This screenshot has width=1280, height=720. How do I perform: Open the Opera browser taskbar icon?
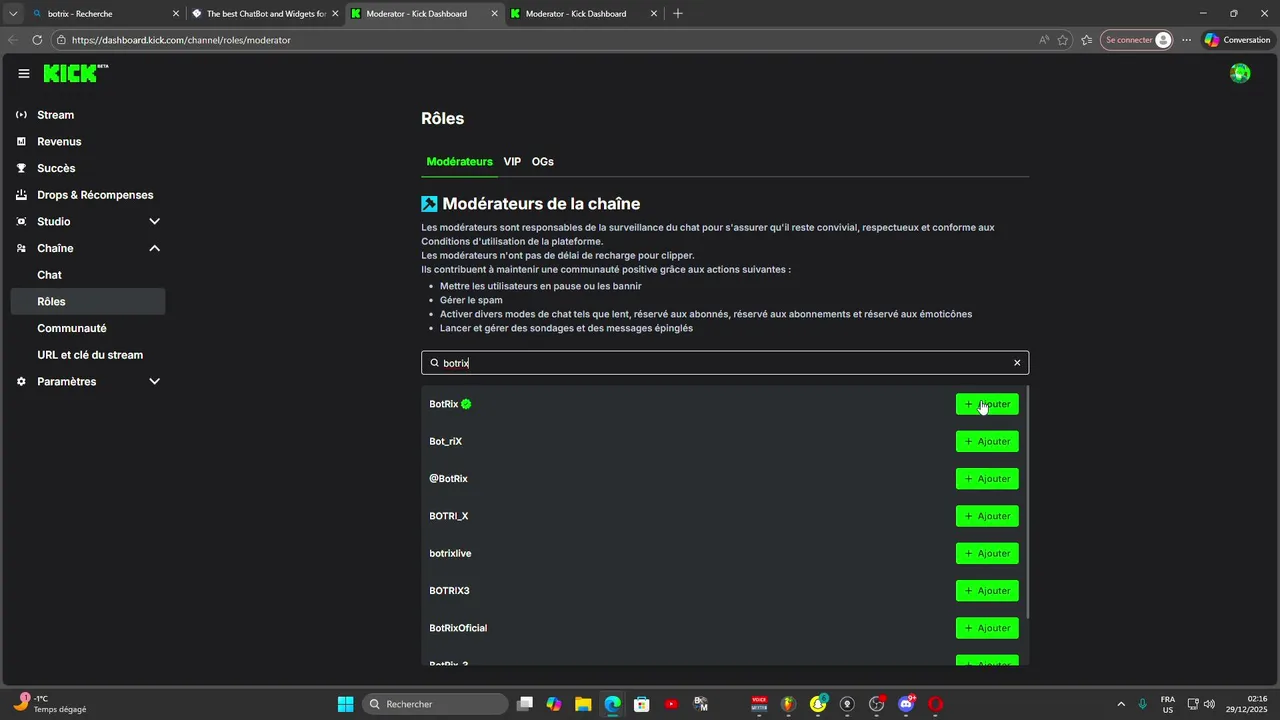point(935,704)
